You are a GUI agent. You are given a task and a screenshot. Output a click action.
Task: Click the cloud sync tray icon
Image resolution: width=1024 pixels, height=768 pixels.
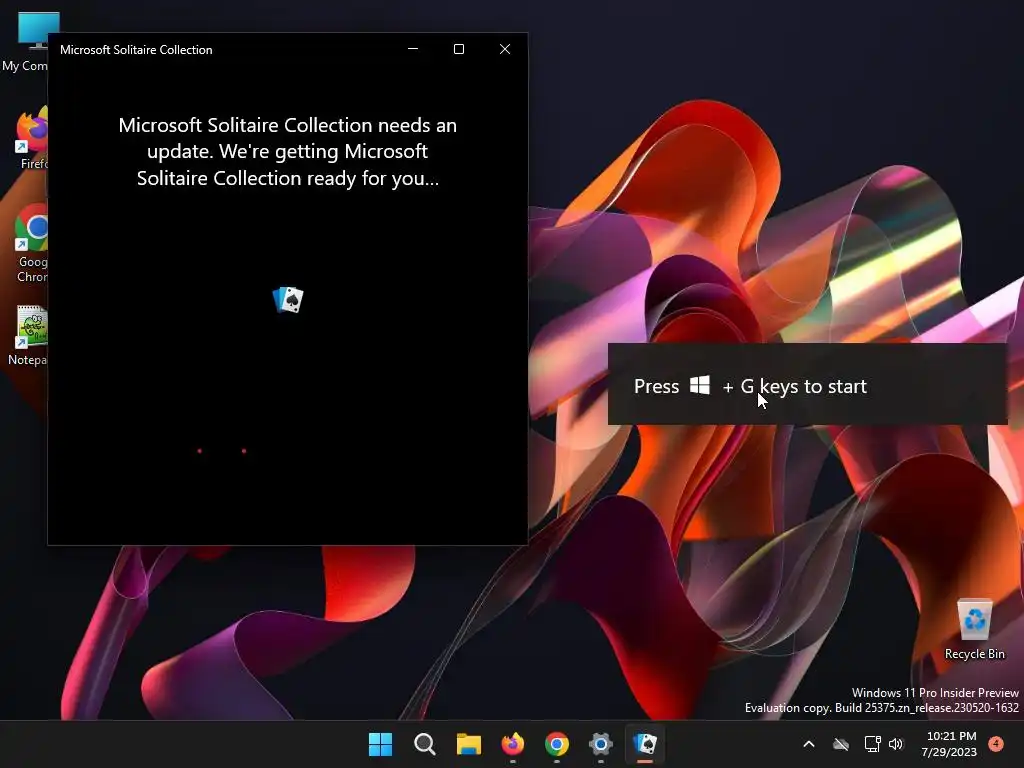pos(841,744)
